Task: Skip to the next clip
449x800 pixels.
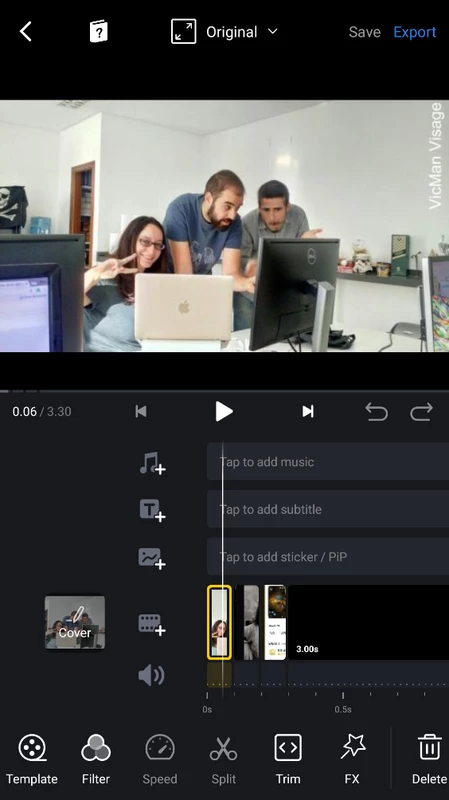Action: point(307,411)
